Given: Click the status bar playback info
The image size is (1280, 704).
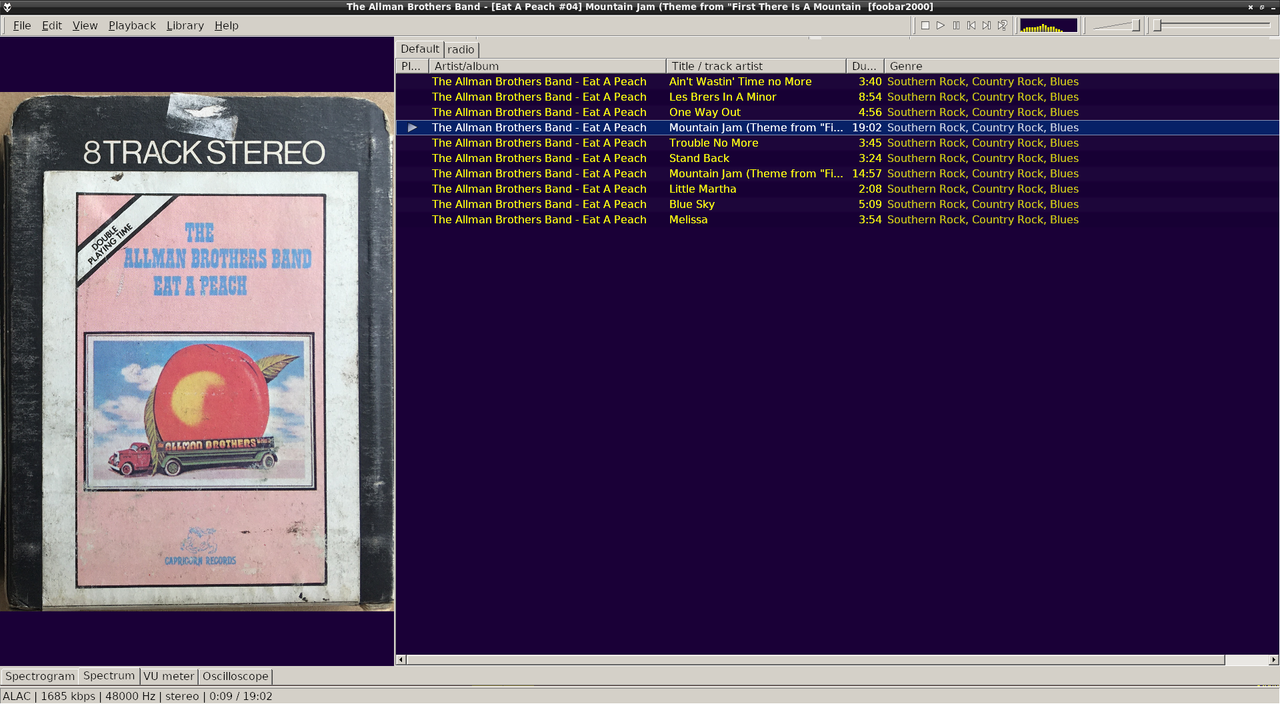Looking at the screenshot, I should pos(138,696).
